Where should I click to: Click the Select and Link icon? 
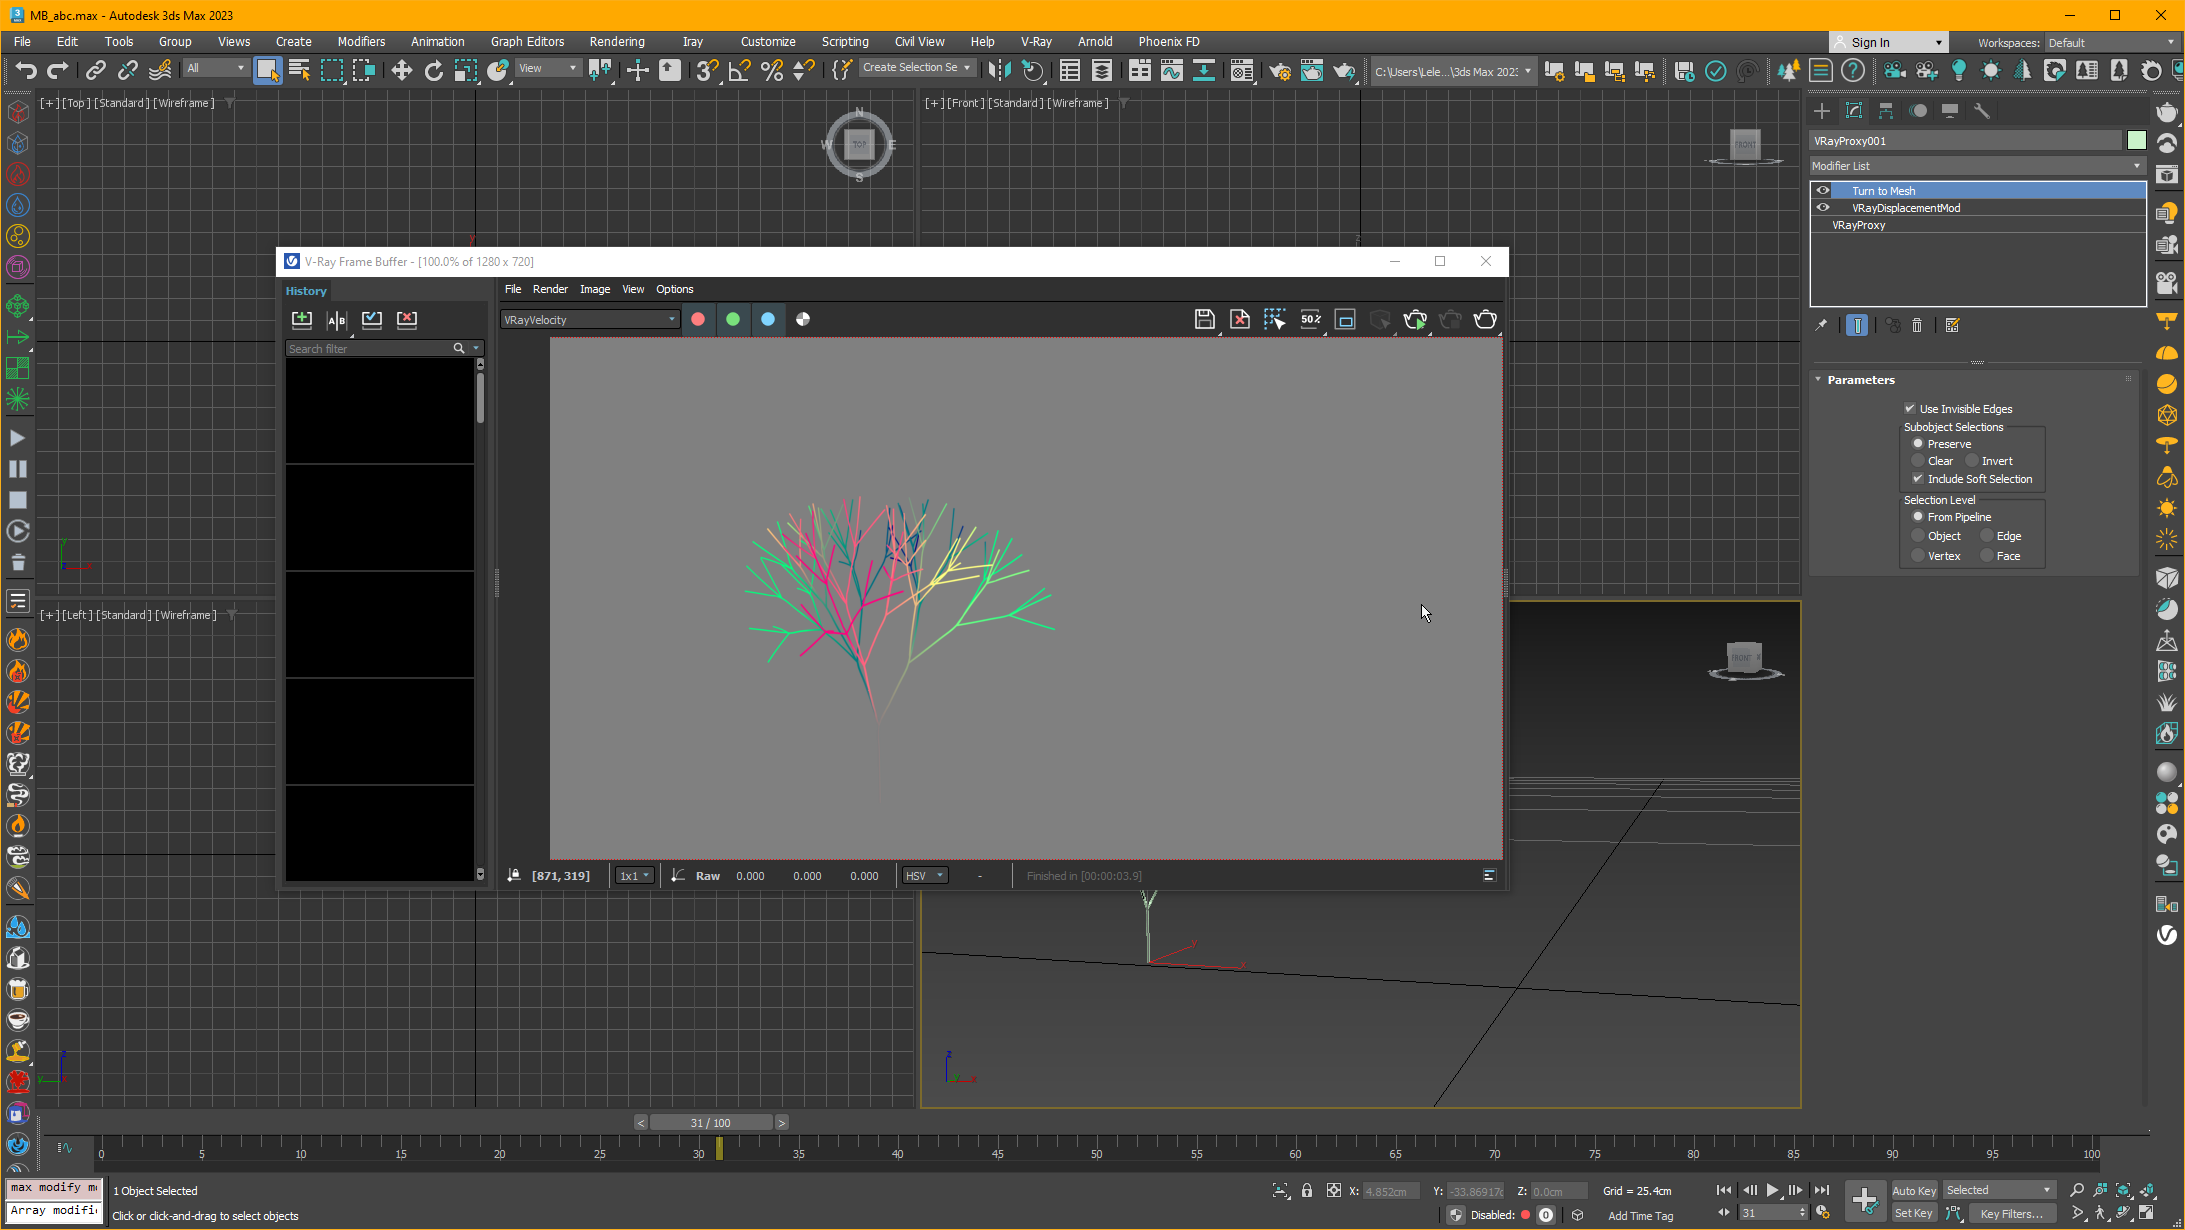click(x=95, y=70)
